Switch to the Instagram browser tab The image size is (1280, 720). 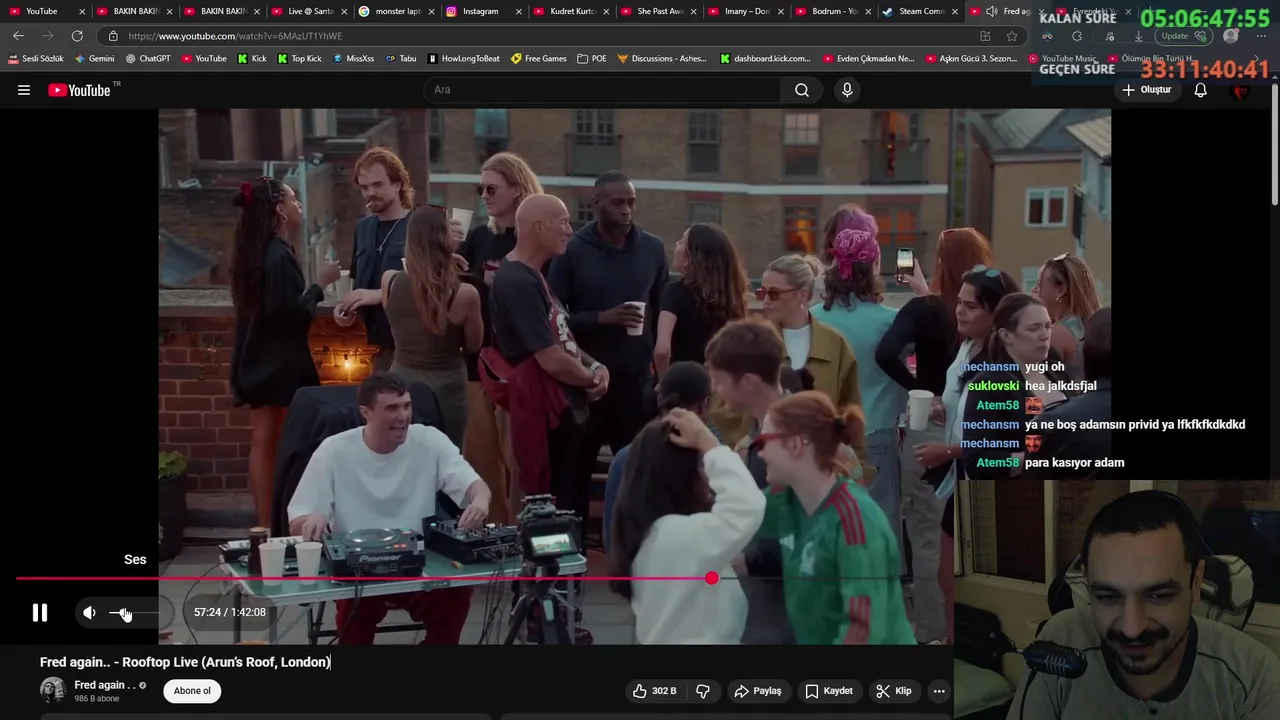pos(484,11)
